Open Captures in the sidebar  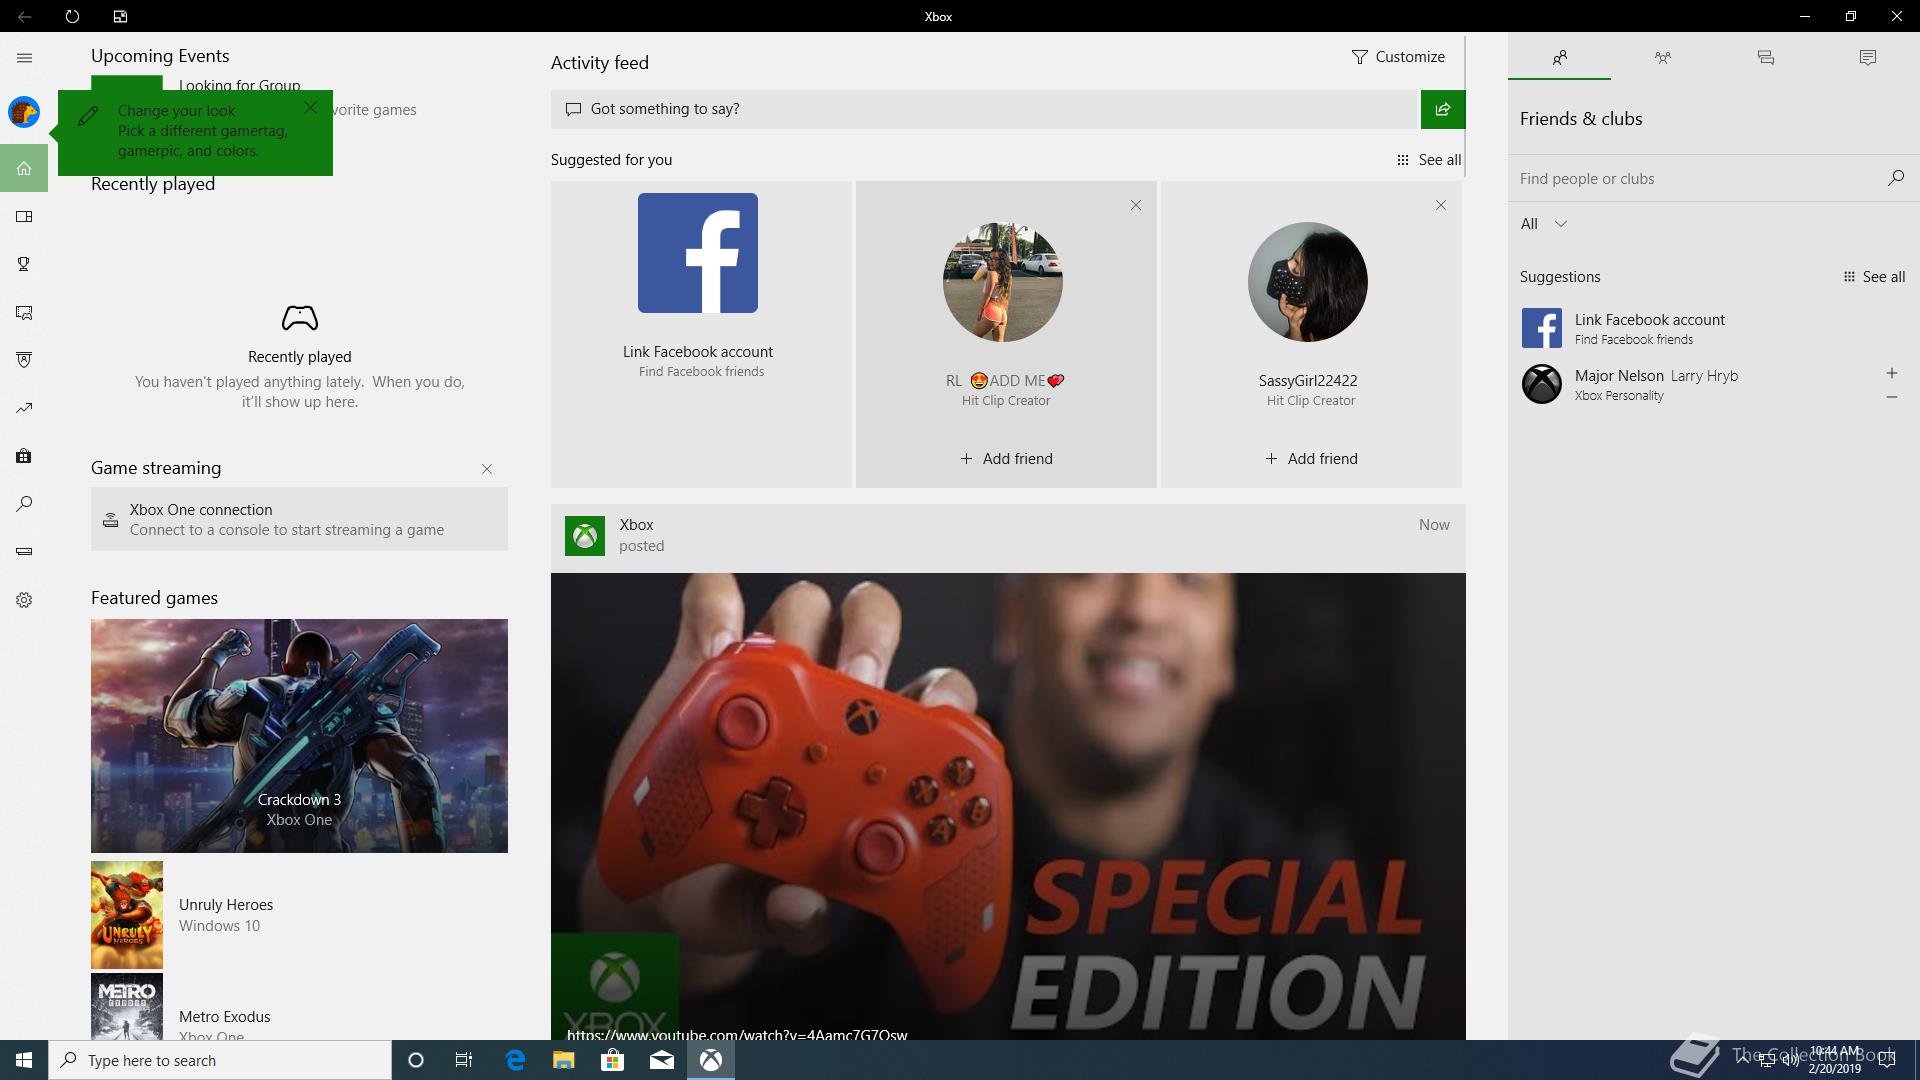(x=24, y=313)
